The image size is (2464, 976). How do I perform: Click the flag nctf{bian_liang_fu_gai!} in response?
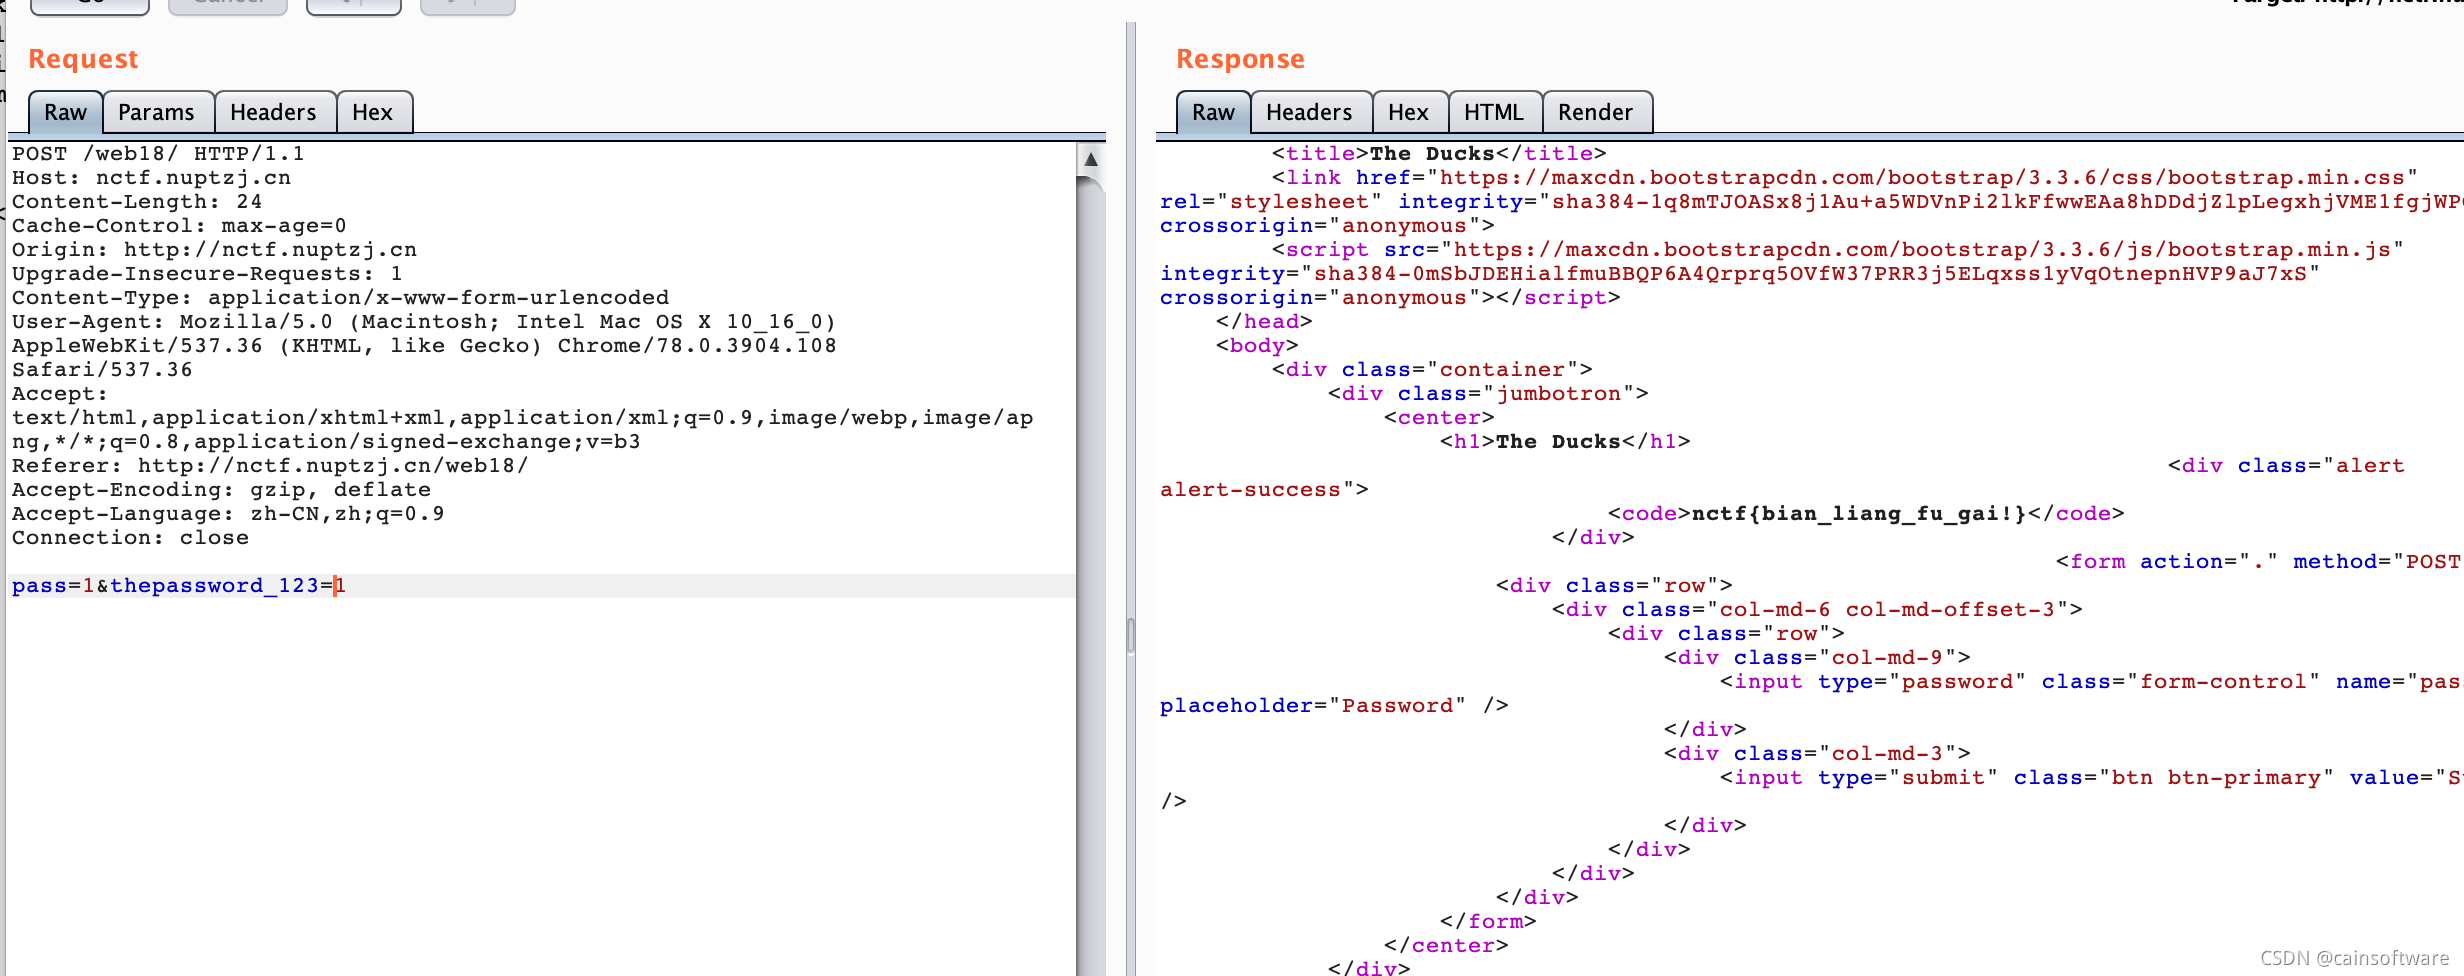coord(1858,514)
